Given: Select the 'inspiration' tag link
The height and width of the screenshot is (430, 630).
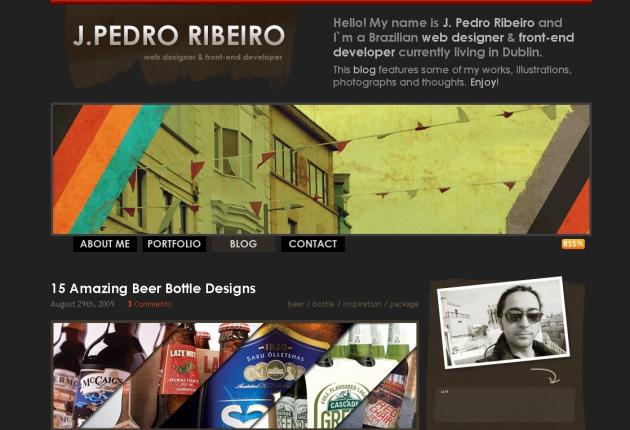Looking at the screenshot, I should point(362,304).
